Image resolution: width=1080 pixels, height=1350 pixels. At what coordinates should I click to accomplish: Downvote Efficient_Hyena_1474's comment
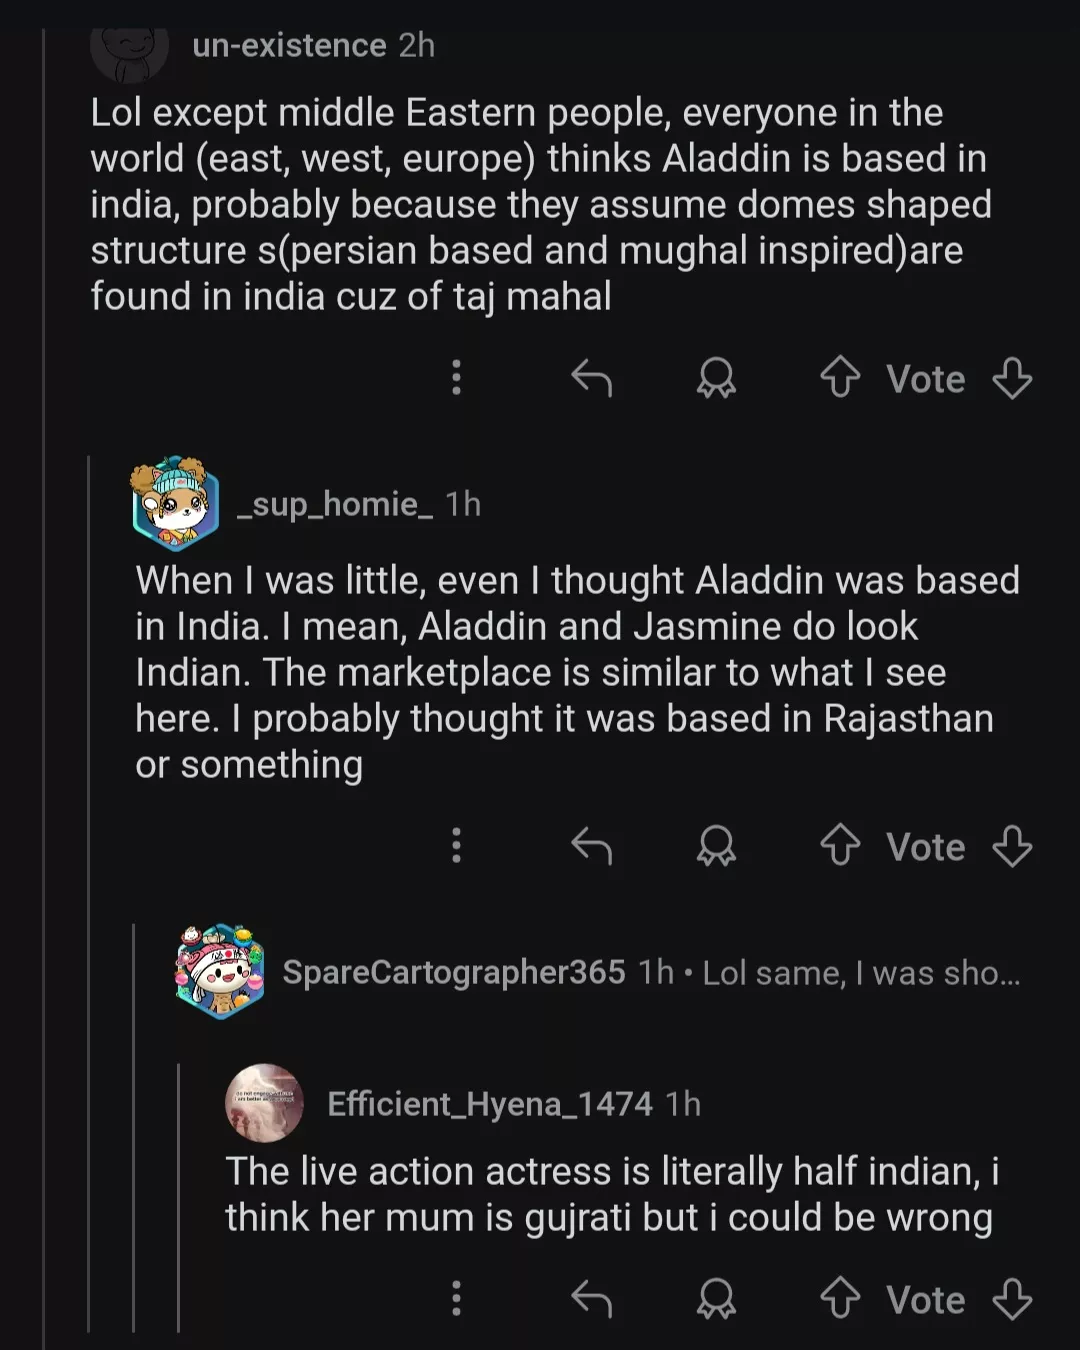1012,1299
